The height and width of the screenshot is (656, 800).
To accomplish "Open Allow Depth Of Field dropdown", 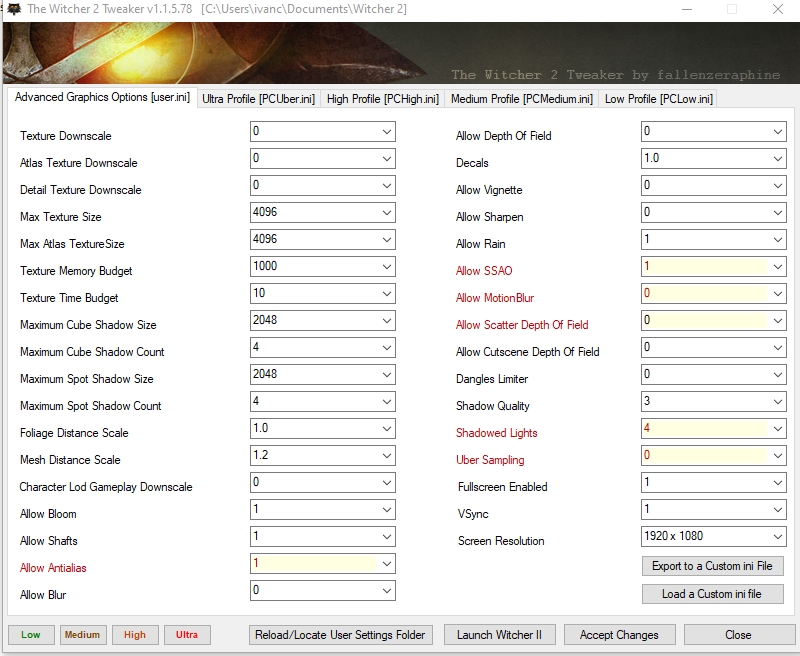I will (x=713, y=132).
